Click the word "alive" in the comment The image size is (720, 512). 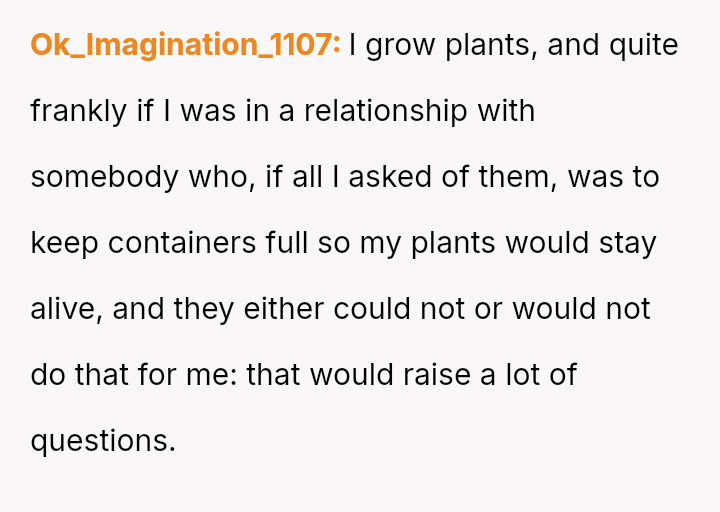(65, 309)
